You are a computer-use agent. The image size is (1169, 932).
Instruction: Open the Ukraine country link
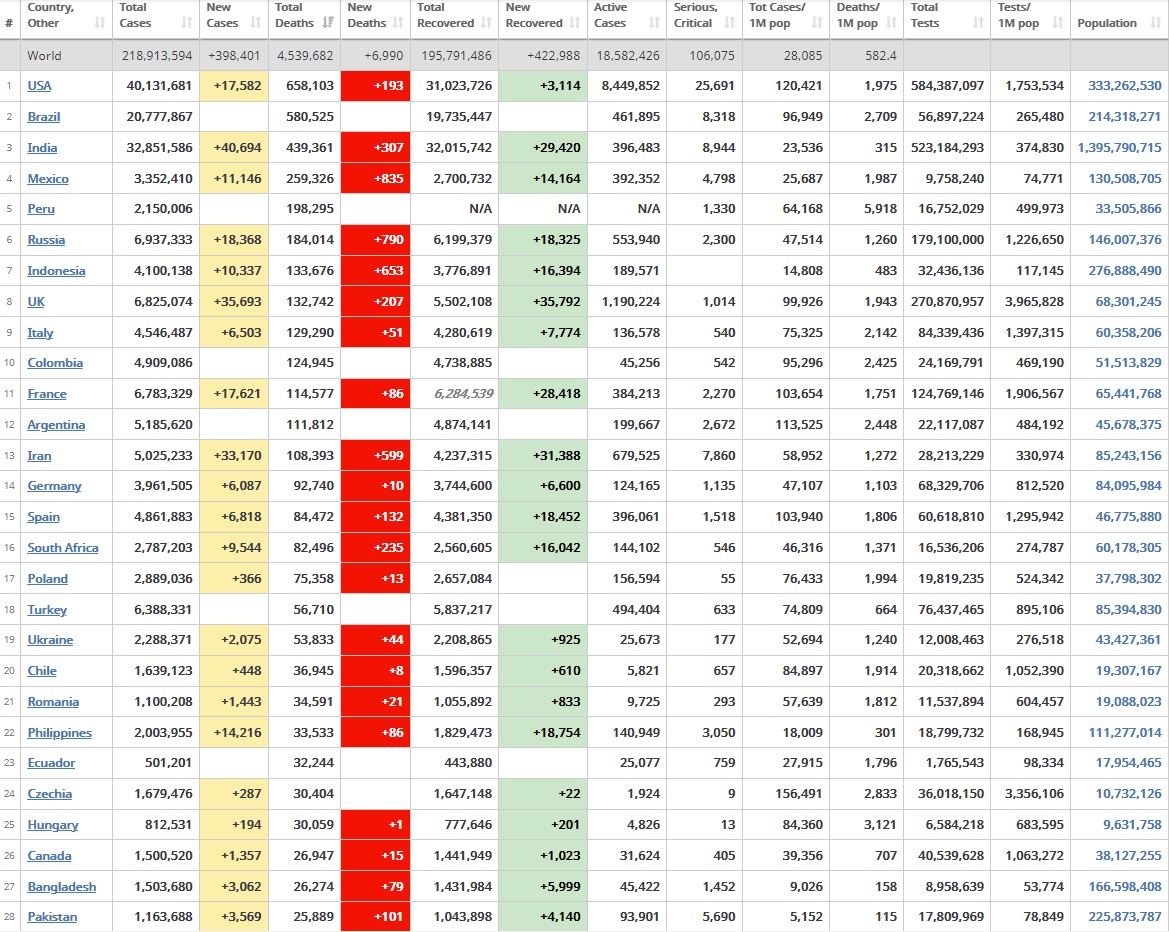click(x=50, y=640)
